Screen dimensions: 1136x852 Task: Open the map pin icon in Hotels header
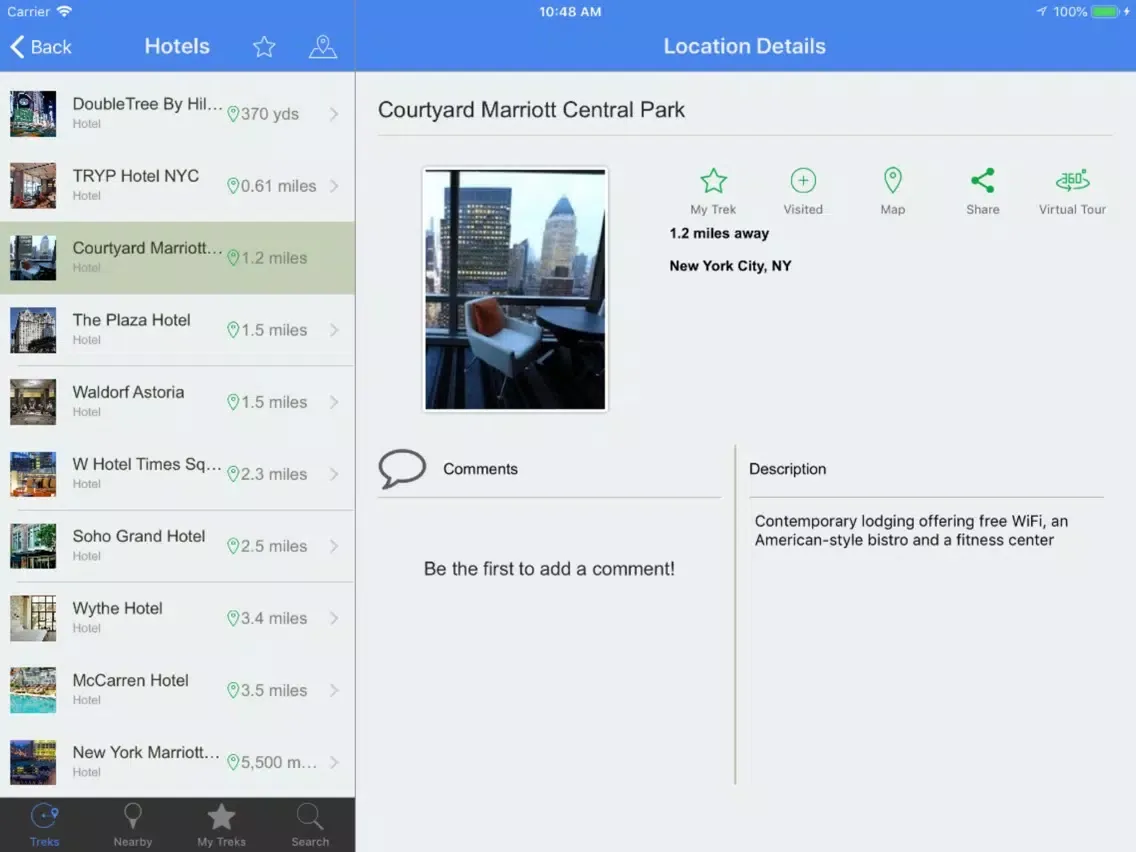[322, 47]
